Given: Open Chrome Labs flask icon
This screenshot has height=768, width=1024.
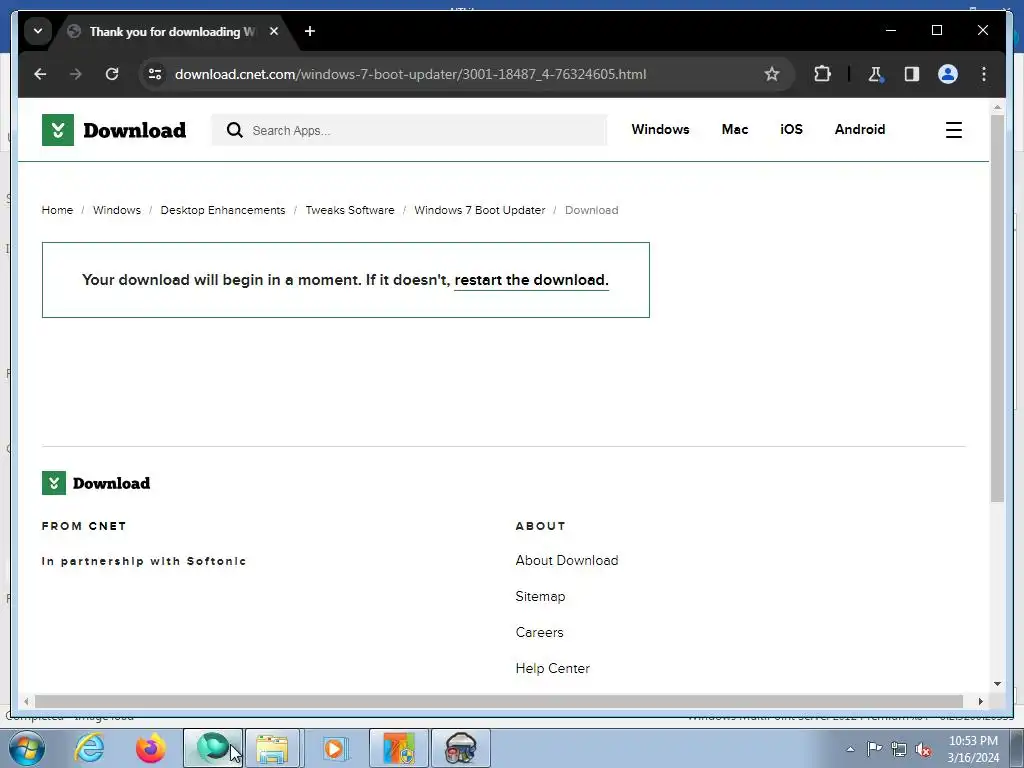Looking at the screenshot, I should point(876,74).
